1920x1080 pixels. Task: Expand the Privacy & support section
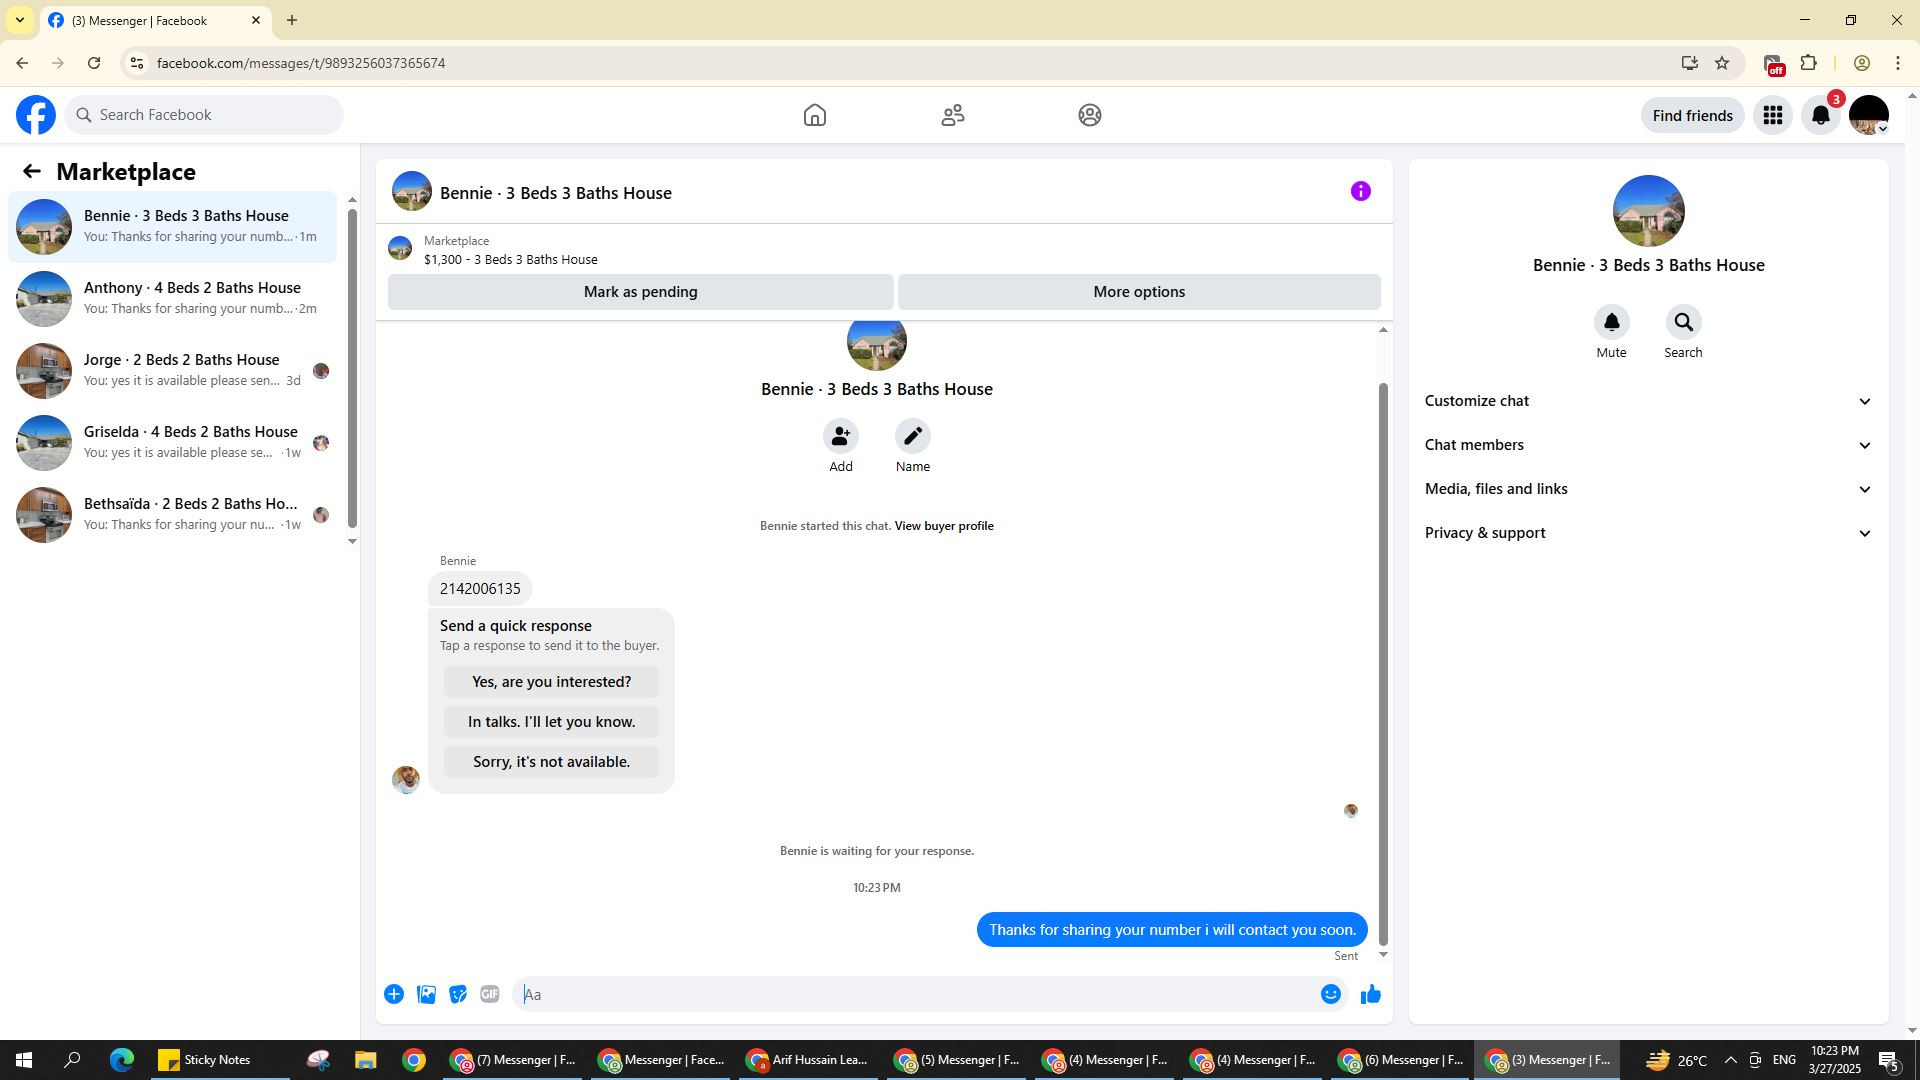[x=1648, y=533]
